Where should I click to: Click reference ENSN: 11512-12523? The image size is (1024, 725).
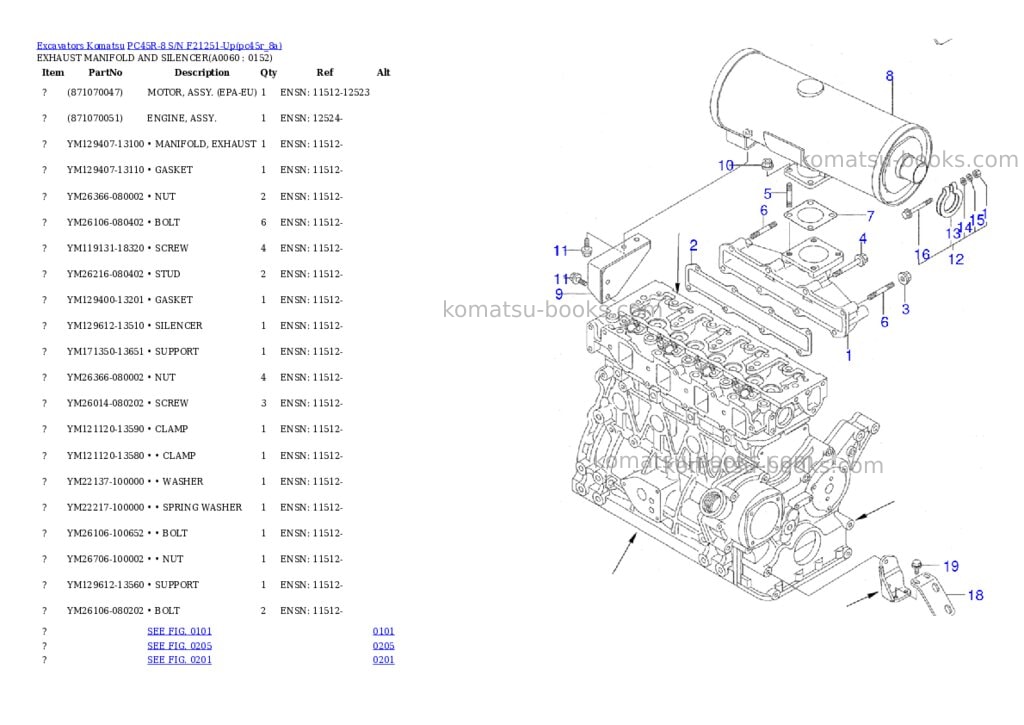325,92
